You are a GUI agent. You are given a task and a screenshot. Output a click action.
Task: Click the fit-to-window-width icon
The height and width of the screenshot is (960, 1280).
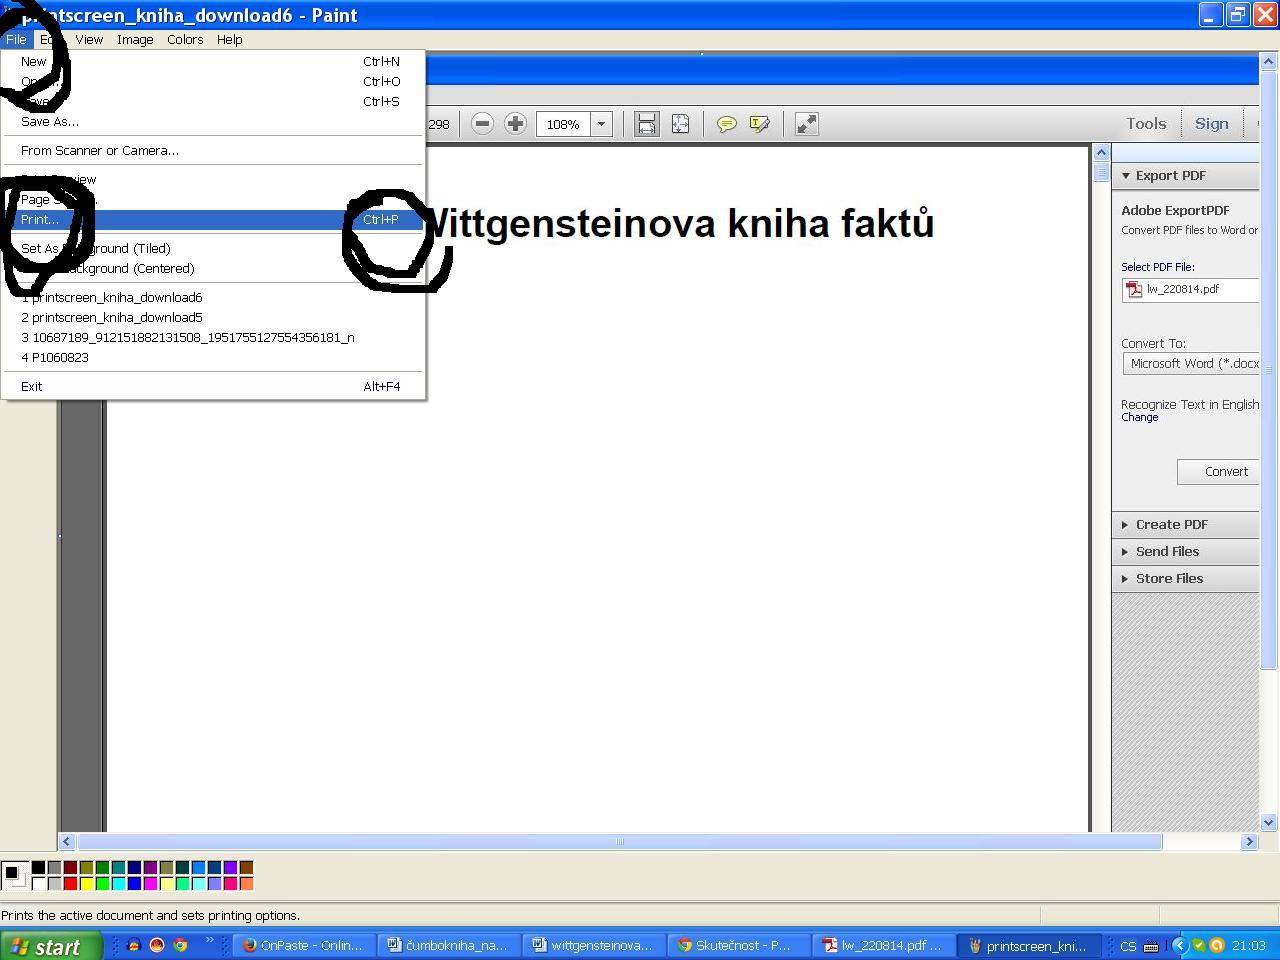pyautogui.click(x=646, y=123)
